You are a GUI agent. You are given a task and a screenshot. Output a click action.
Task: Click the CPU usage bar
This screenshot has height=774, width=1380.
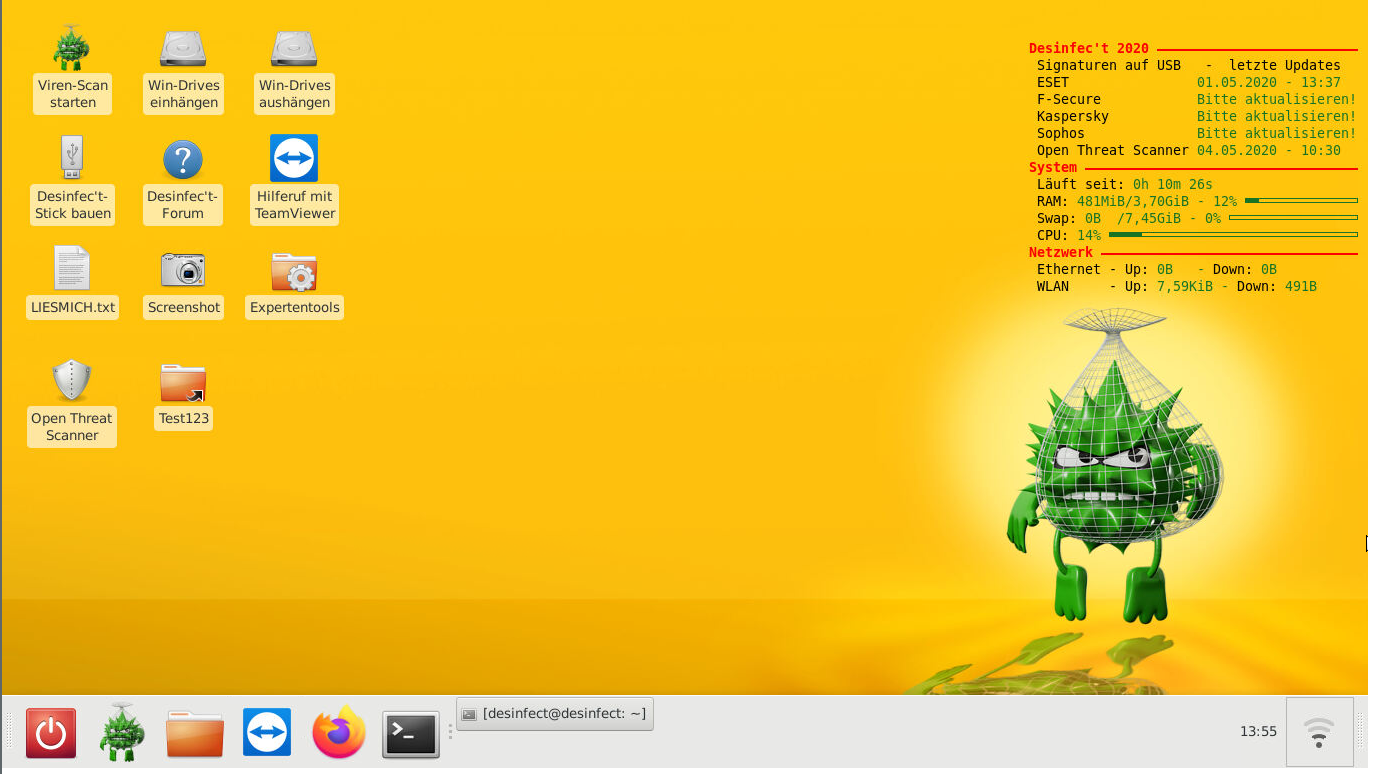pyautogui.click(x=1233, y=235)
